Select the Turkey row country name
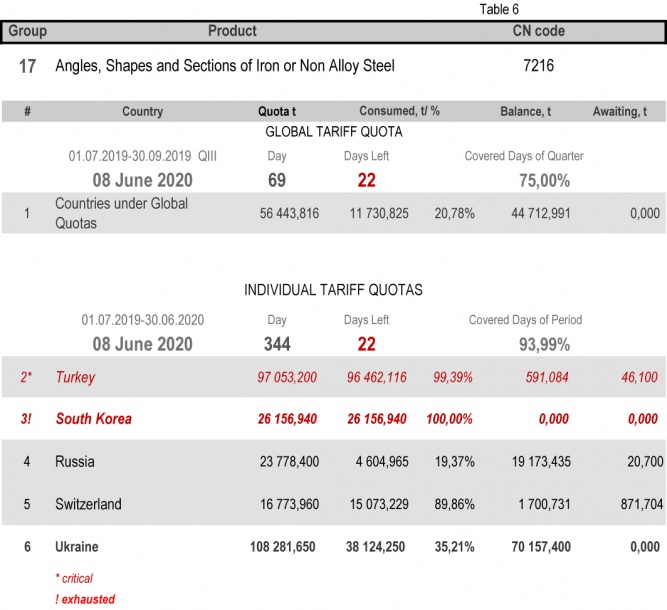 coord(75,378)
